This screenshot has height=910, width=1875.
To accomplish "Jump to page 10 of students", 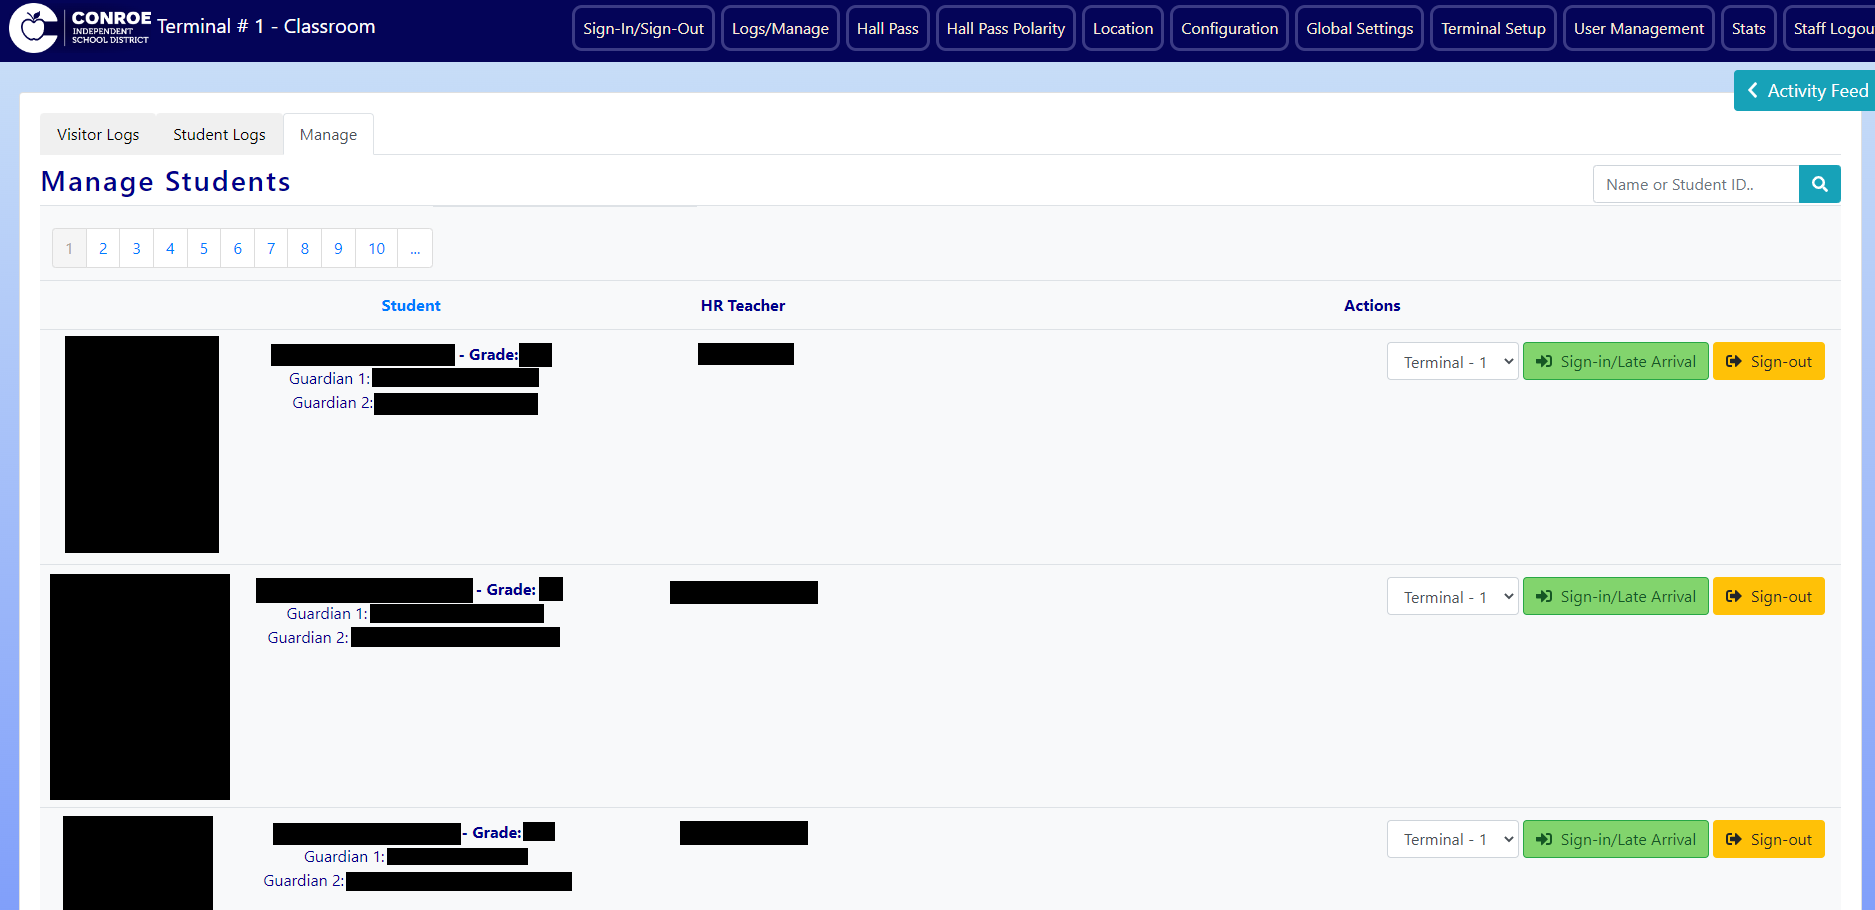I will point(376,249).
